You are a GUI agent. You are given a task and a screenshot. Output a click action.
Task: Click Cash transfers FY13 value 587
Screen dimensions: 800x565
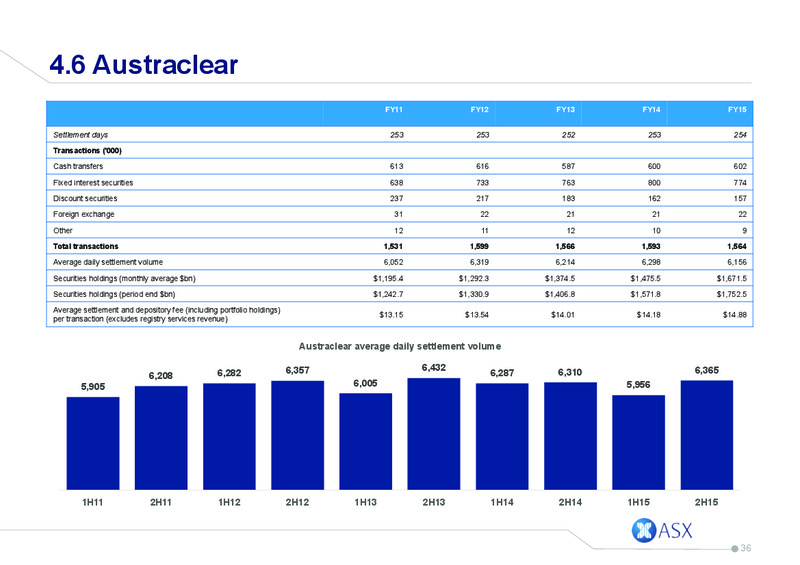[x=568, y=166]
